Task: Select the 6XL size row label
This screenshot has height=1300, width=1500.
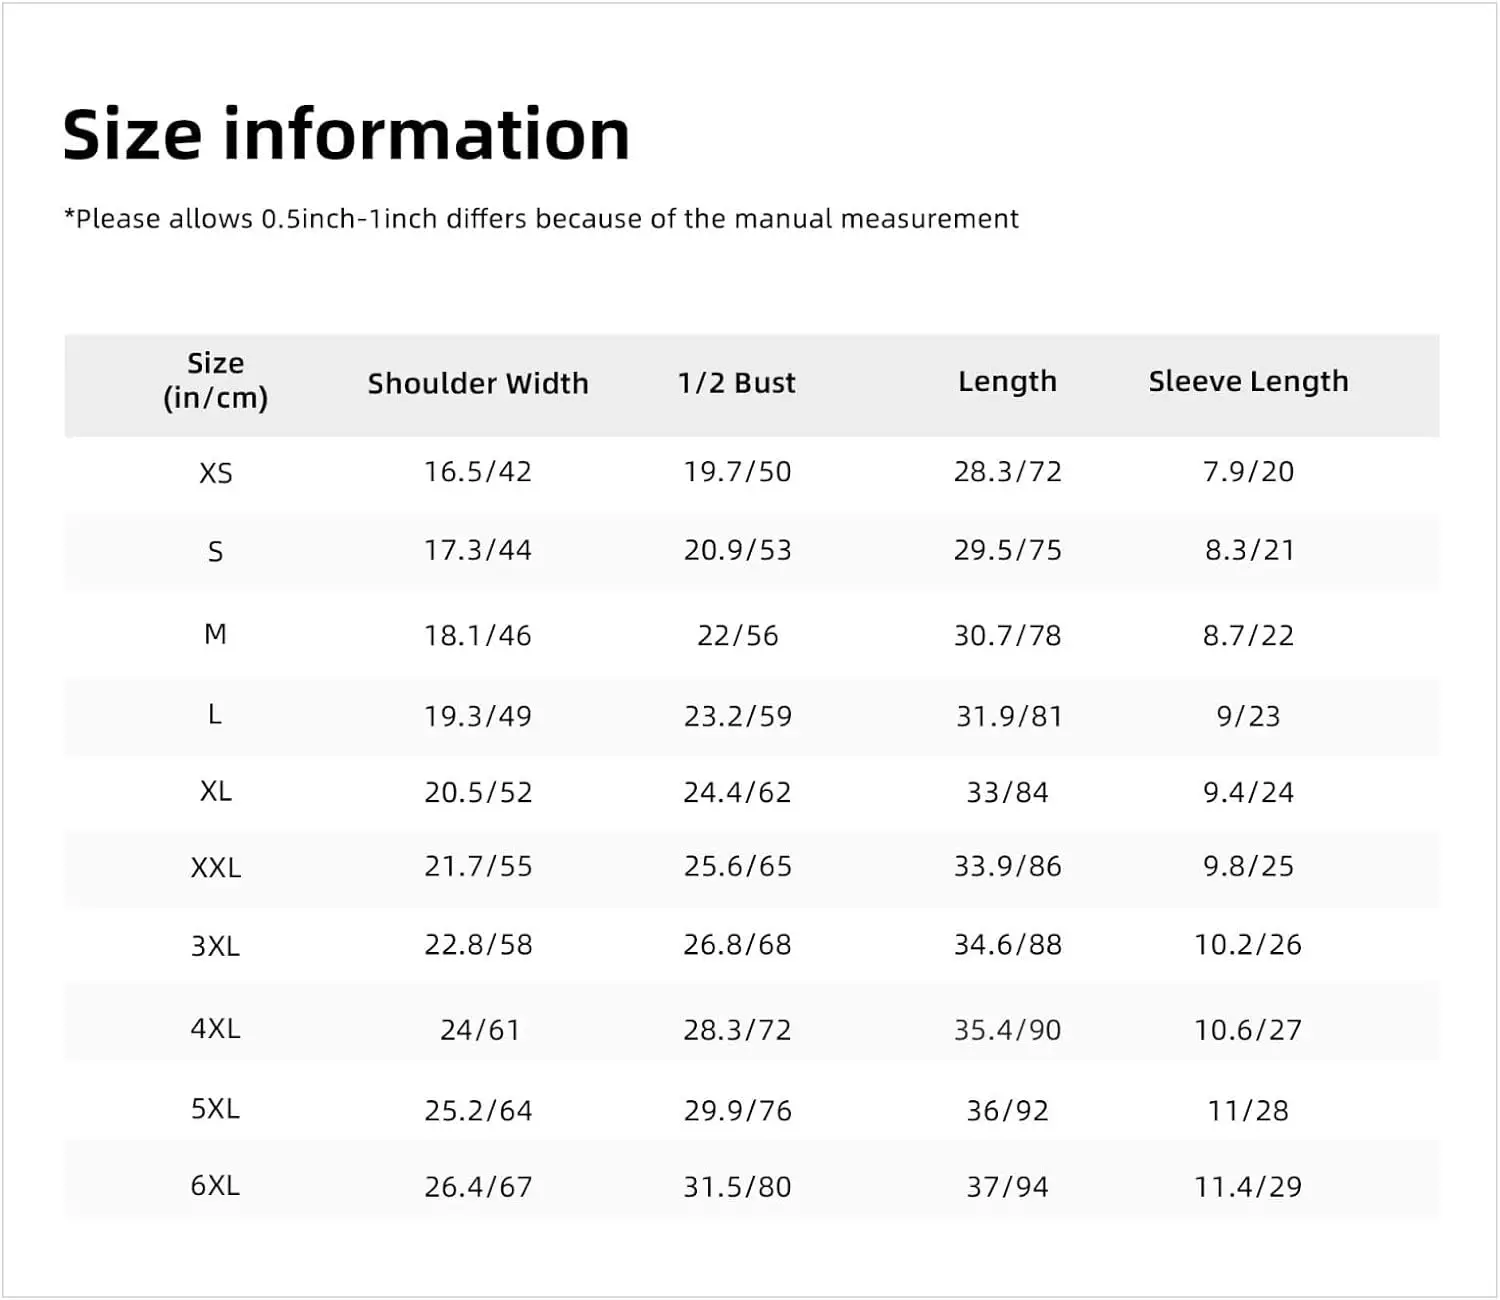Action: (215, 1186)
